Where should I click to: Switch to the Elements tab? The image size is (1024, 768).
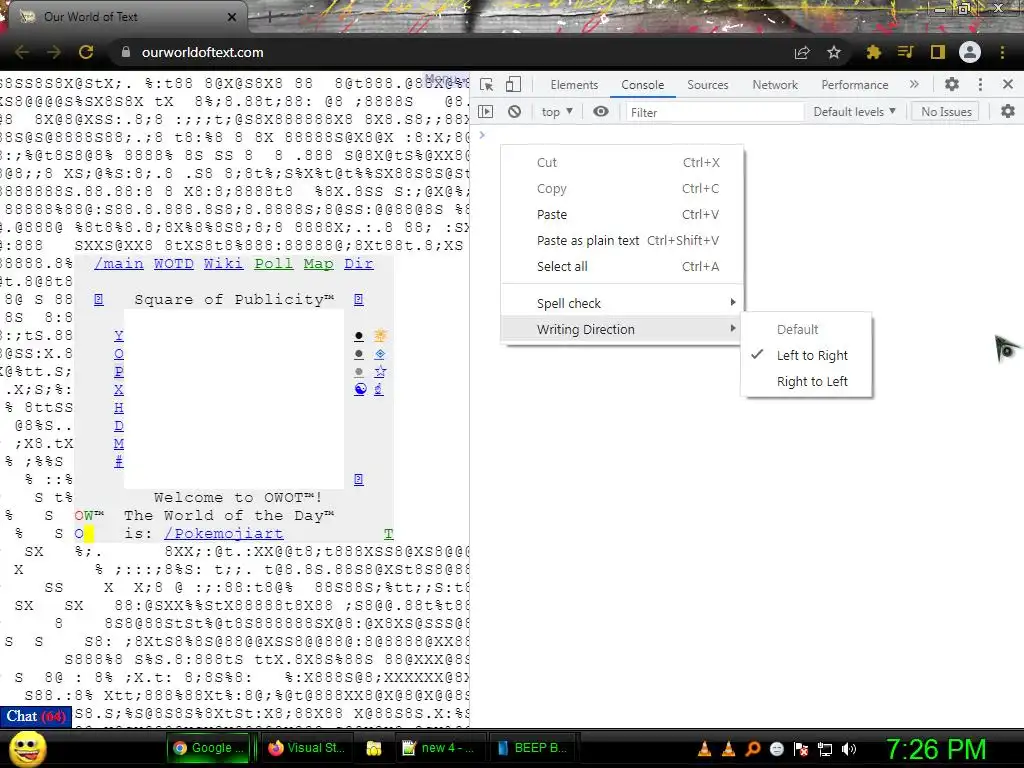coord(574,85)
